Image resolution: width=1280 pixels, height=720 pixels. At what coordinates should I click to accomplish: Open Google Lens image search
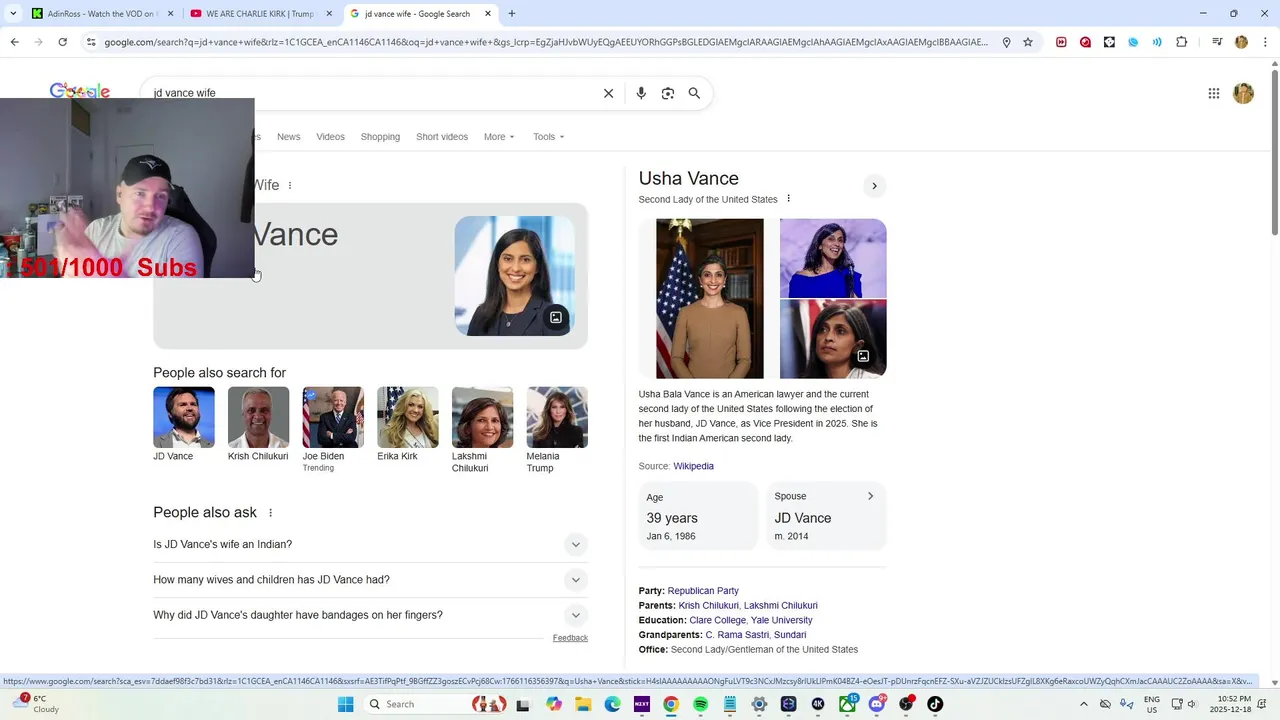point(668,93)
